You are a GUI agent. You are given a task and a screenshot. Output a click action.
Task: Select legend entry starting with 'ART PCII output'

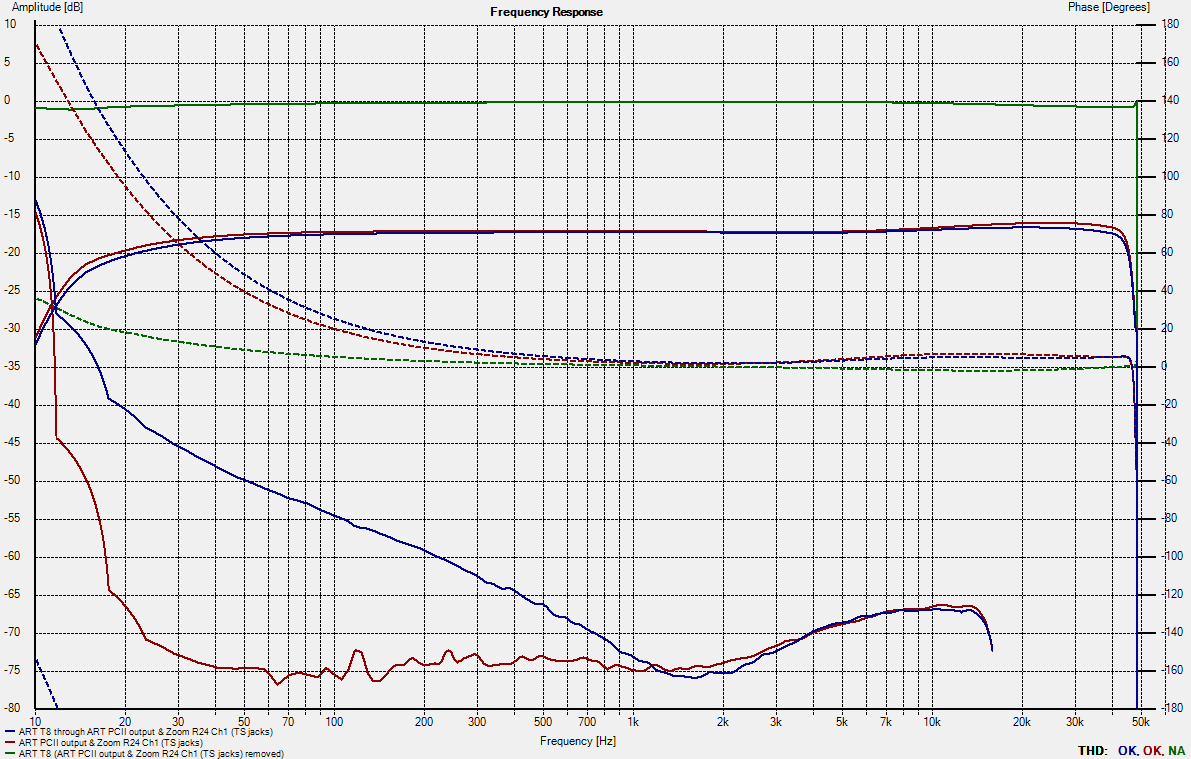(x=110, y=743)
